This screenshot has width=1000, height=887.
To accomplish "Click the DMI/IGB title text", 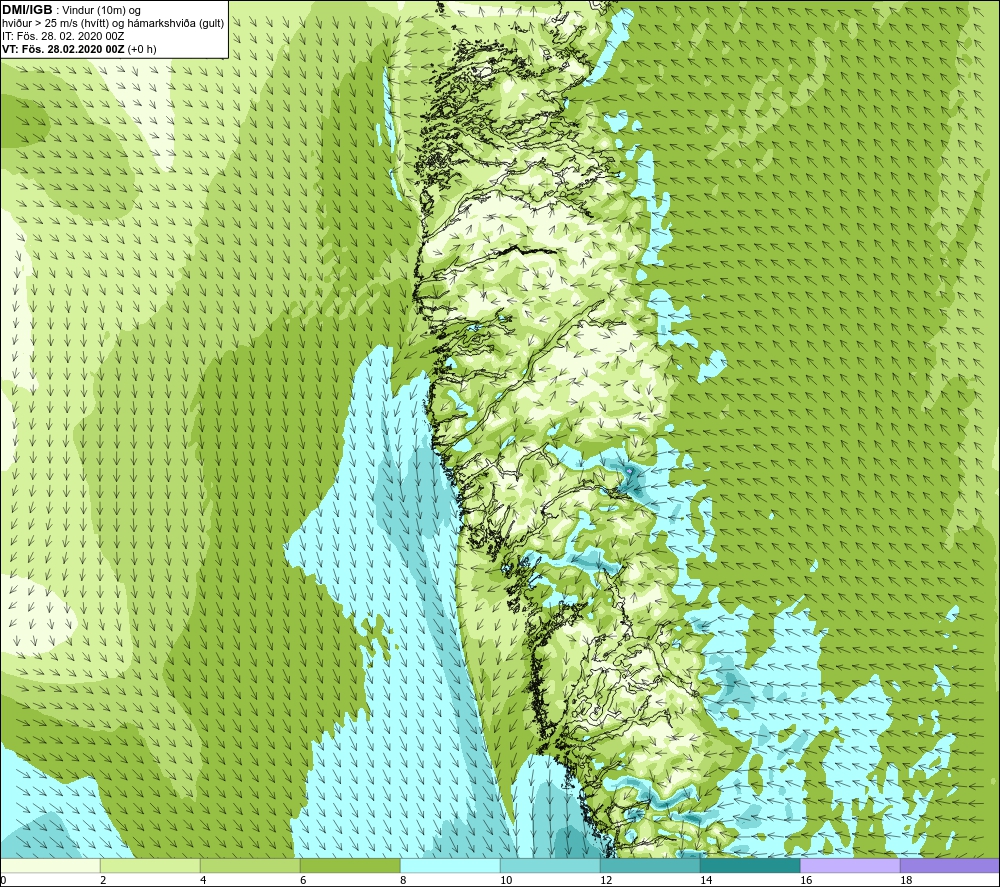I will pyautogui.click(x=27, y=10).
